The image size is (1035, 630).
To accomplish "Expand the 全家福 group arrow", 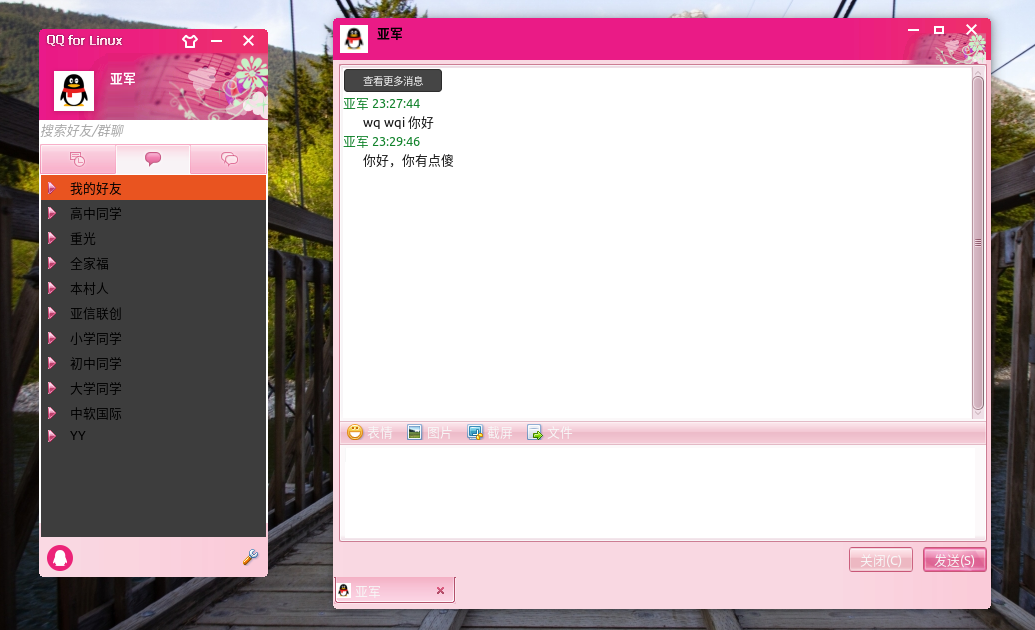I will tap(52, 263).
